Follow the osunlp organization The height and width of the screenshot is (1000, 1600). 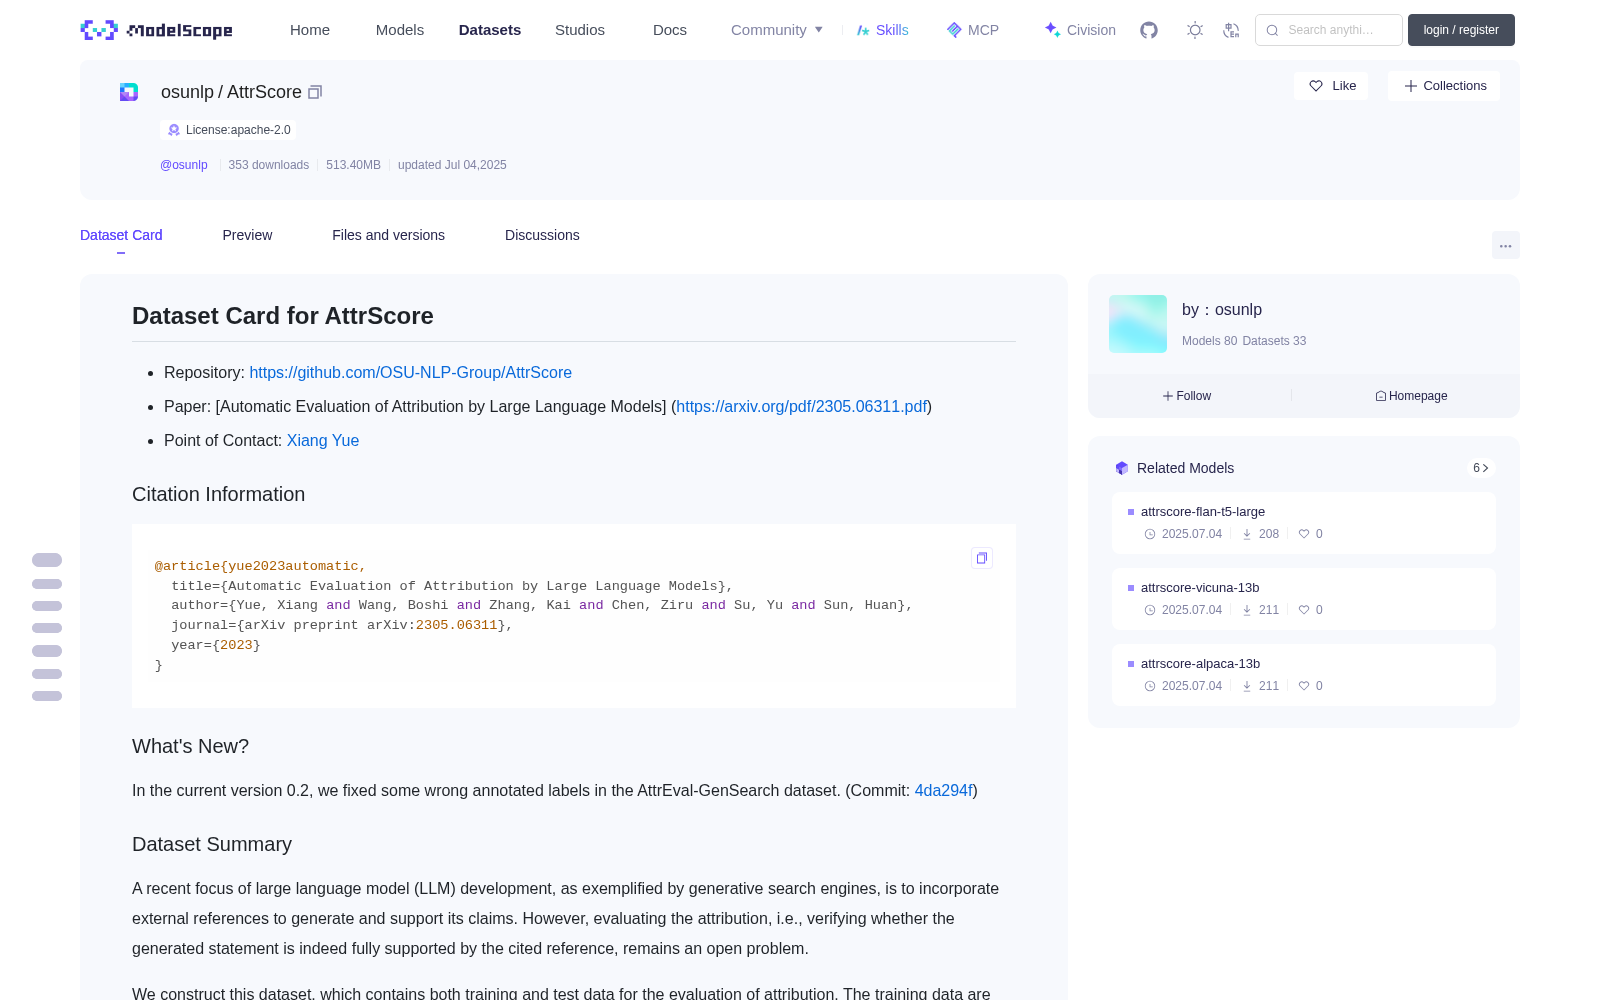[1187, 396]
